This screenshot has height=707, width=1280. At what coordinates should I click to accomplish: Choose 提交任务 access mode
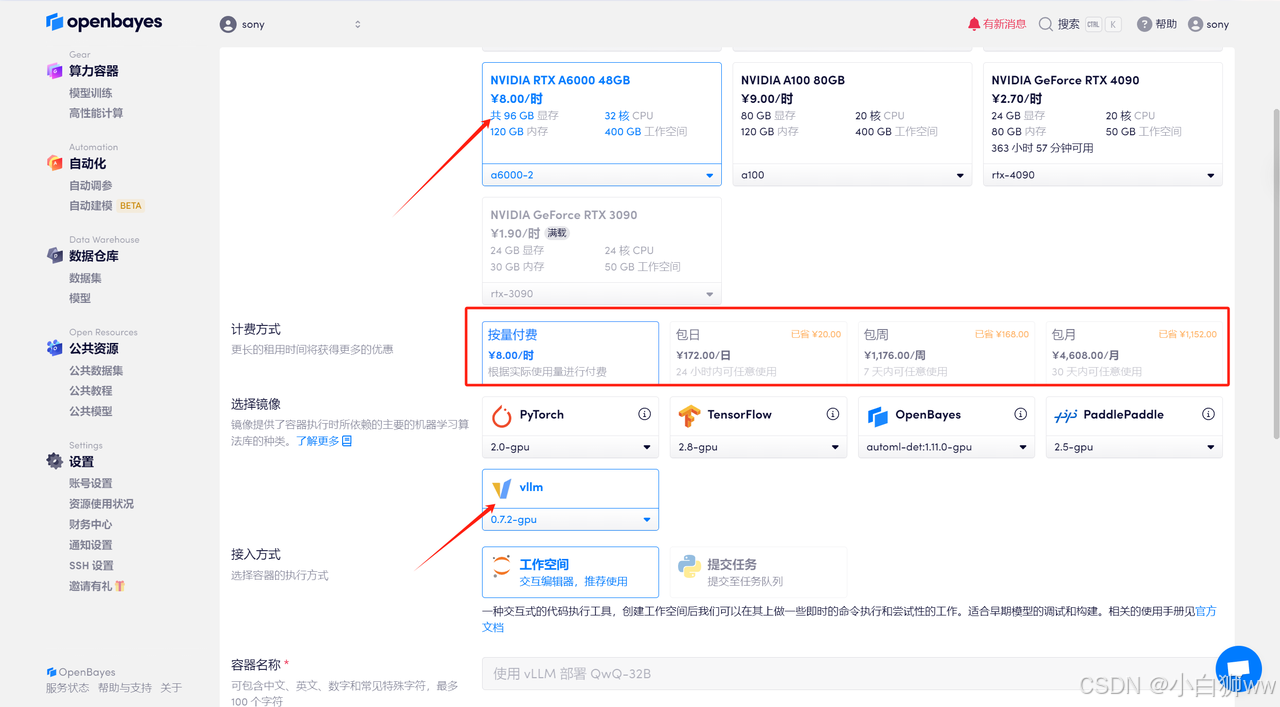pyautogui.click(x=758, y=572)
